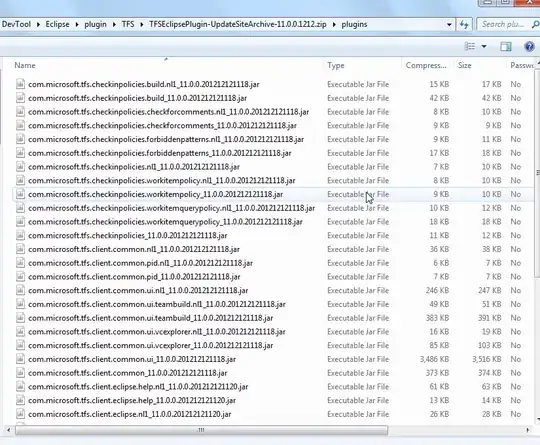This screenshot has height=445, width=540.
Task: Click the TFSEclipsePlugin zip breadcrumb segment
Action: [238, 24]
